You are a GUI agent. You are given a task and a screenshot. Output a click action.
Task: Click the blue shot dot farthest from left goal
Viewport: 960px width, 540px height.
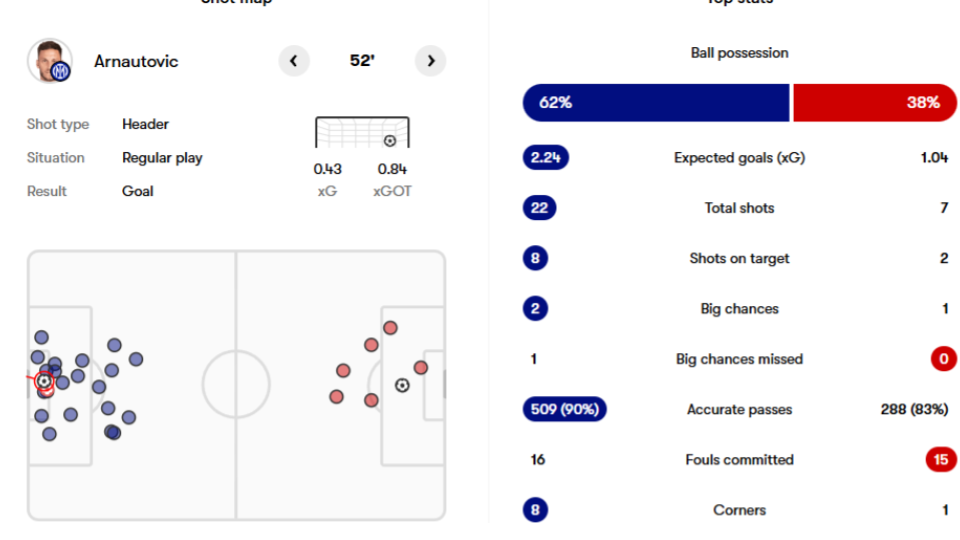click(x=136, y=359)
